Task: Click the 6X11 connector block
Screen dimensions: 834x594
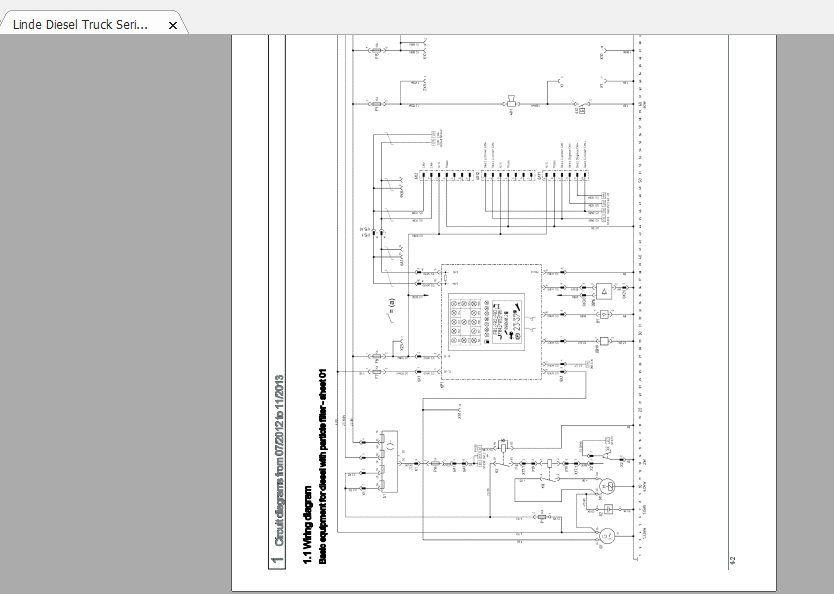Action: pyautogui.click(x=565, y=175)
